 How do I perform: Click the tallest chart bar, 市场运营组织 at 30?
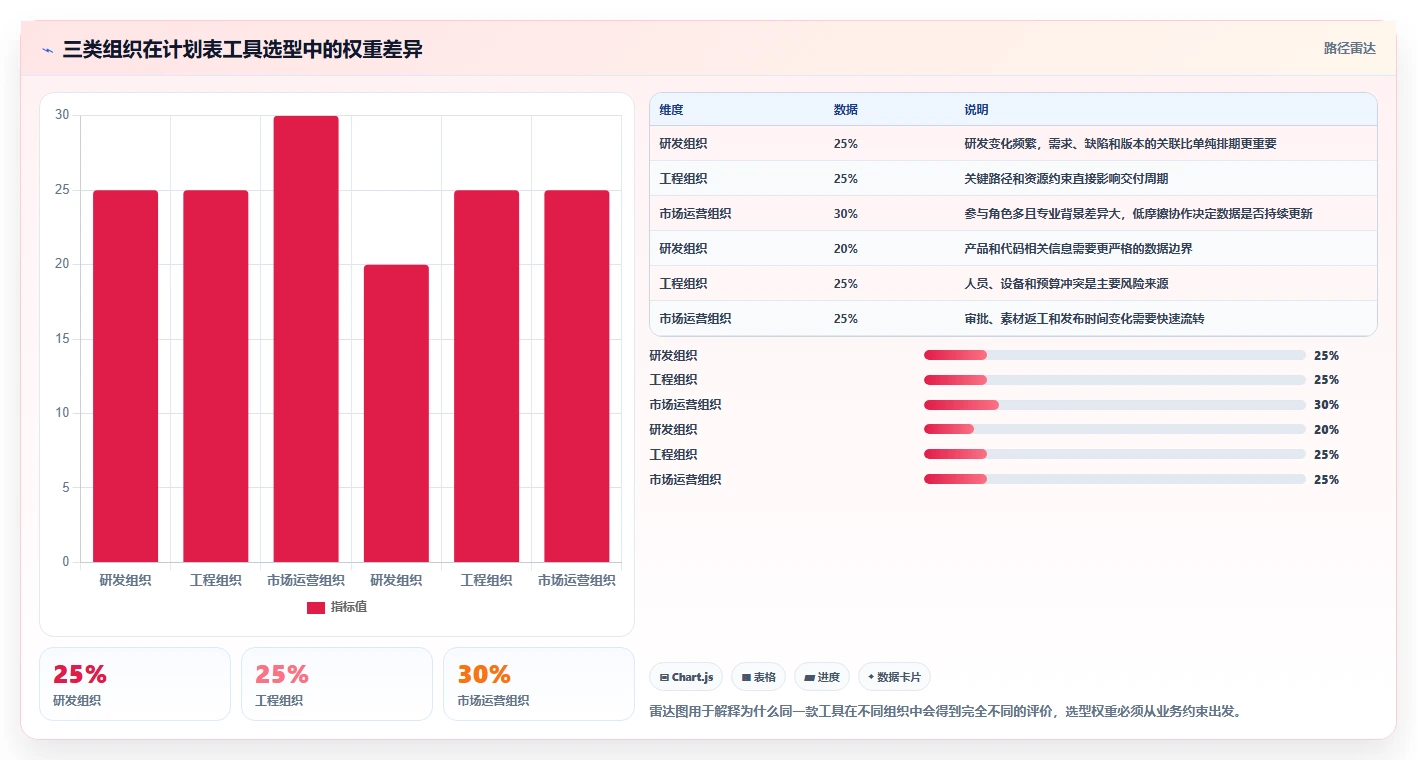coord(306,339)
